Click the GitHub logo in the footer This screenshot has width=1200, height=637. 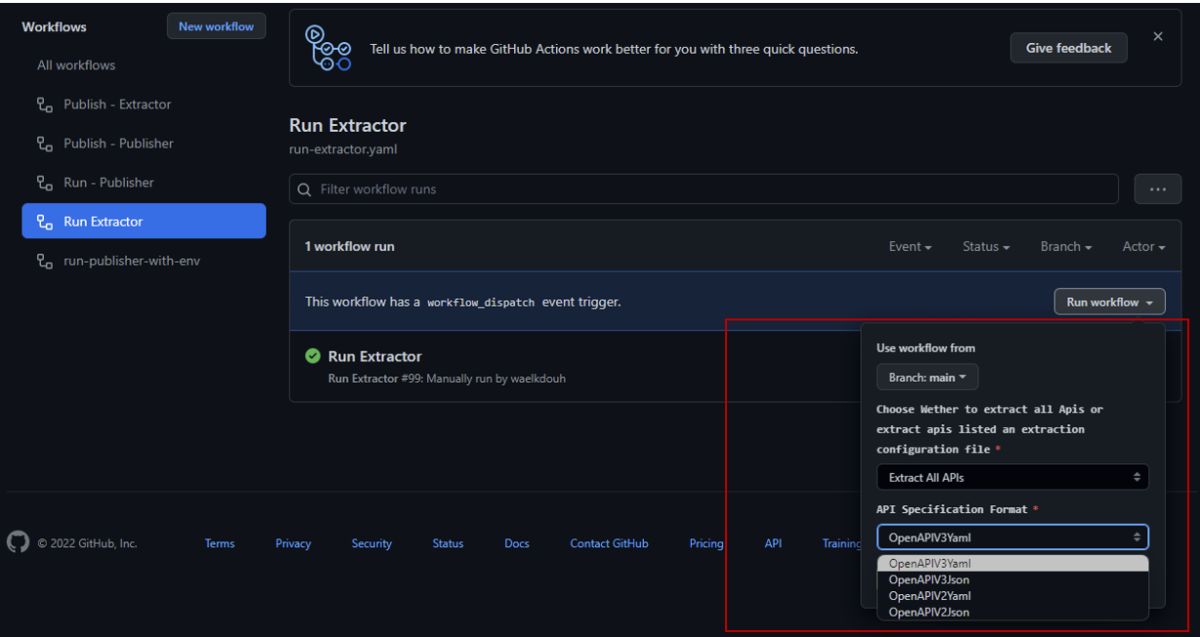pos(18,544)
